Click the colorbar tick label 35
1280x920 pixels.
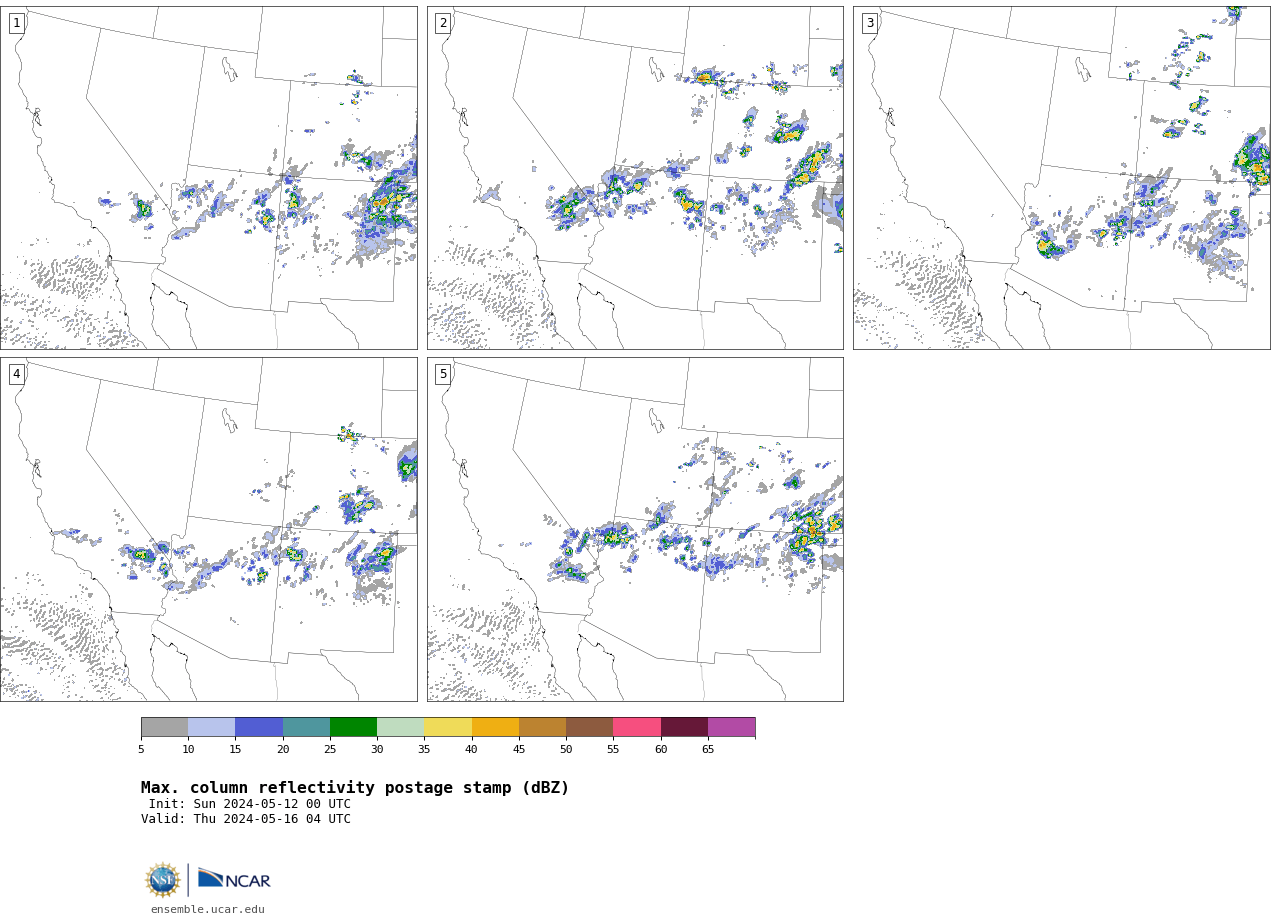[x=424, y=749]
